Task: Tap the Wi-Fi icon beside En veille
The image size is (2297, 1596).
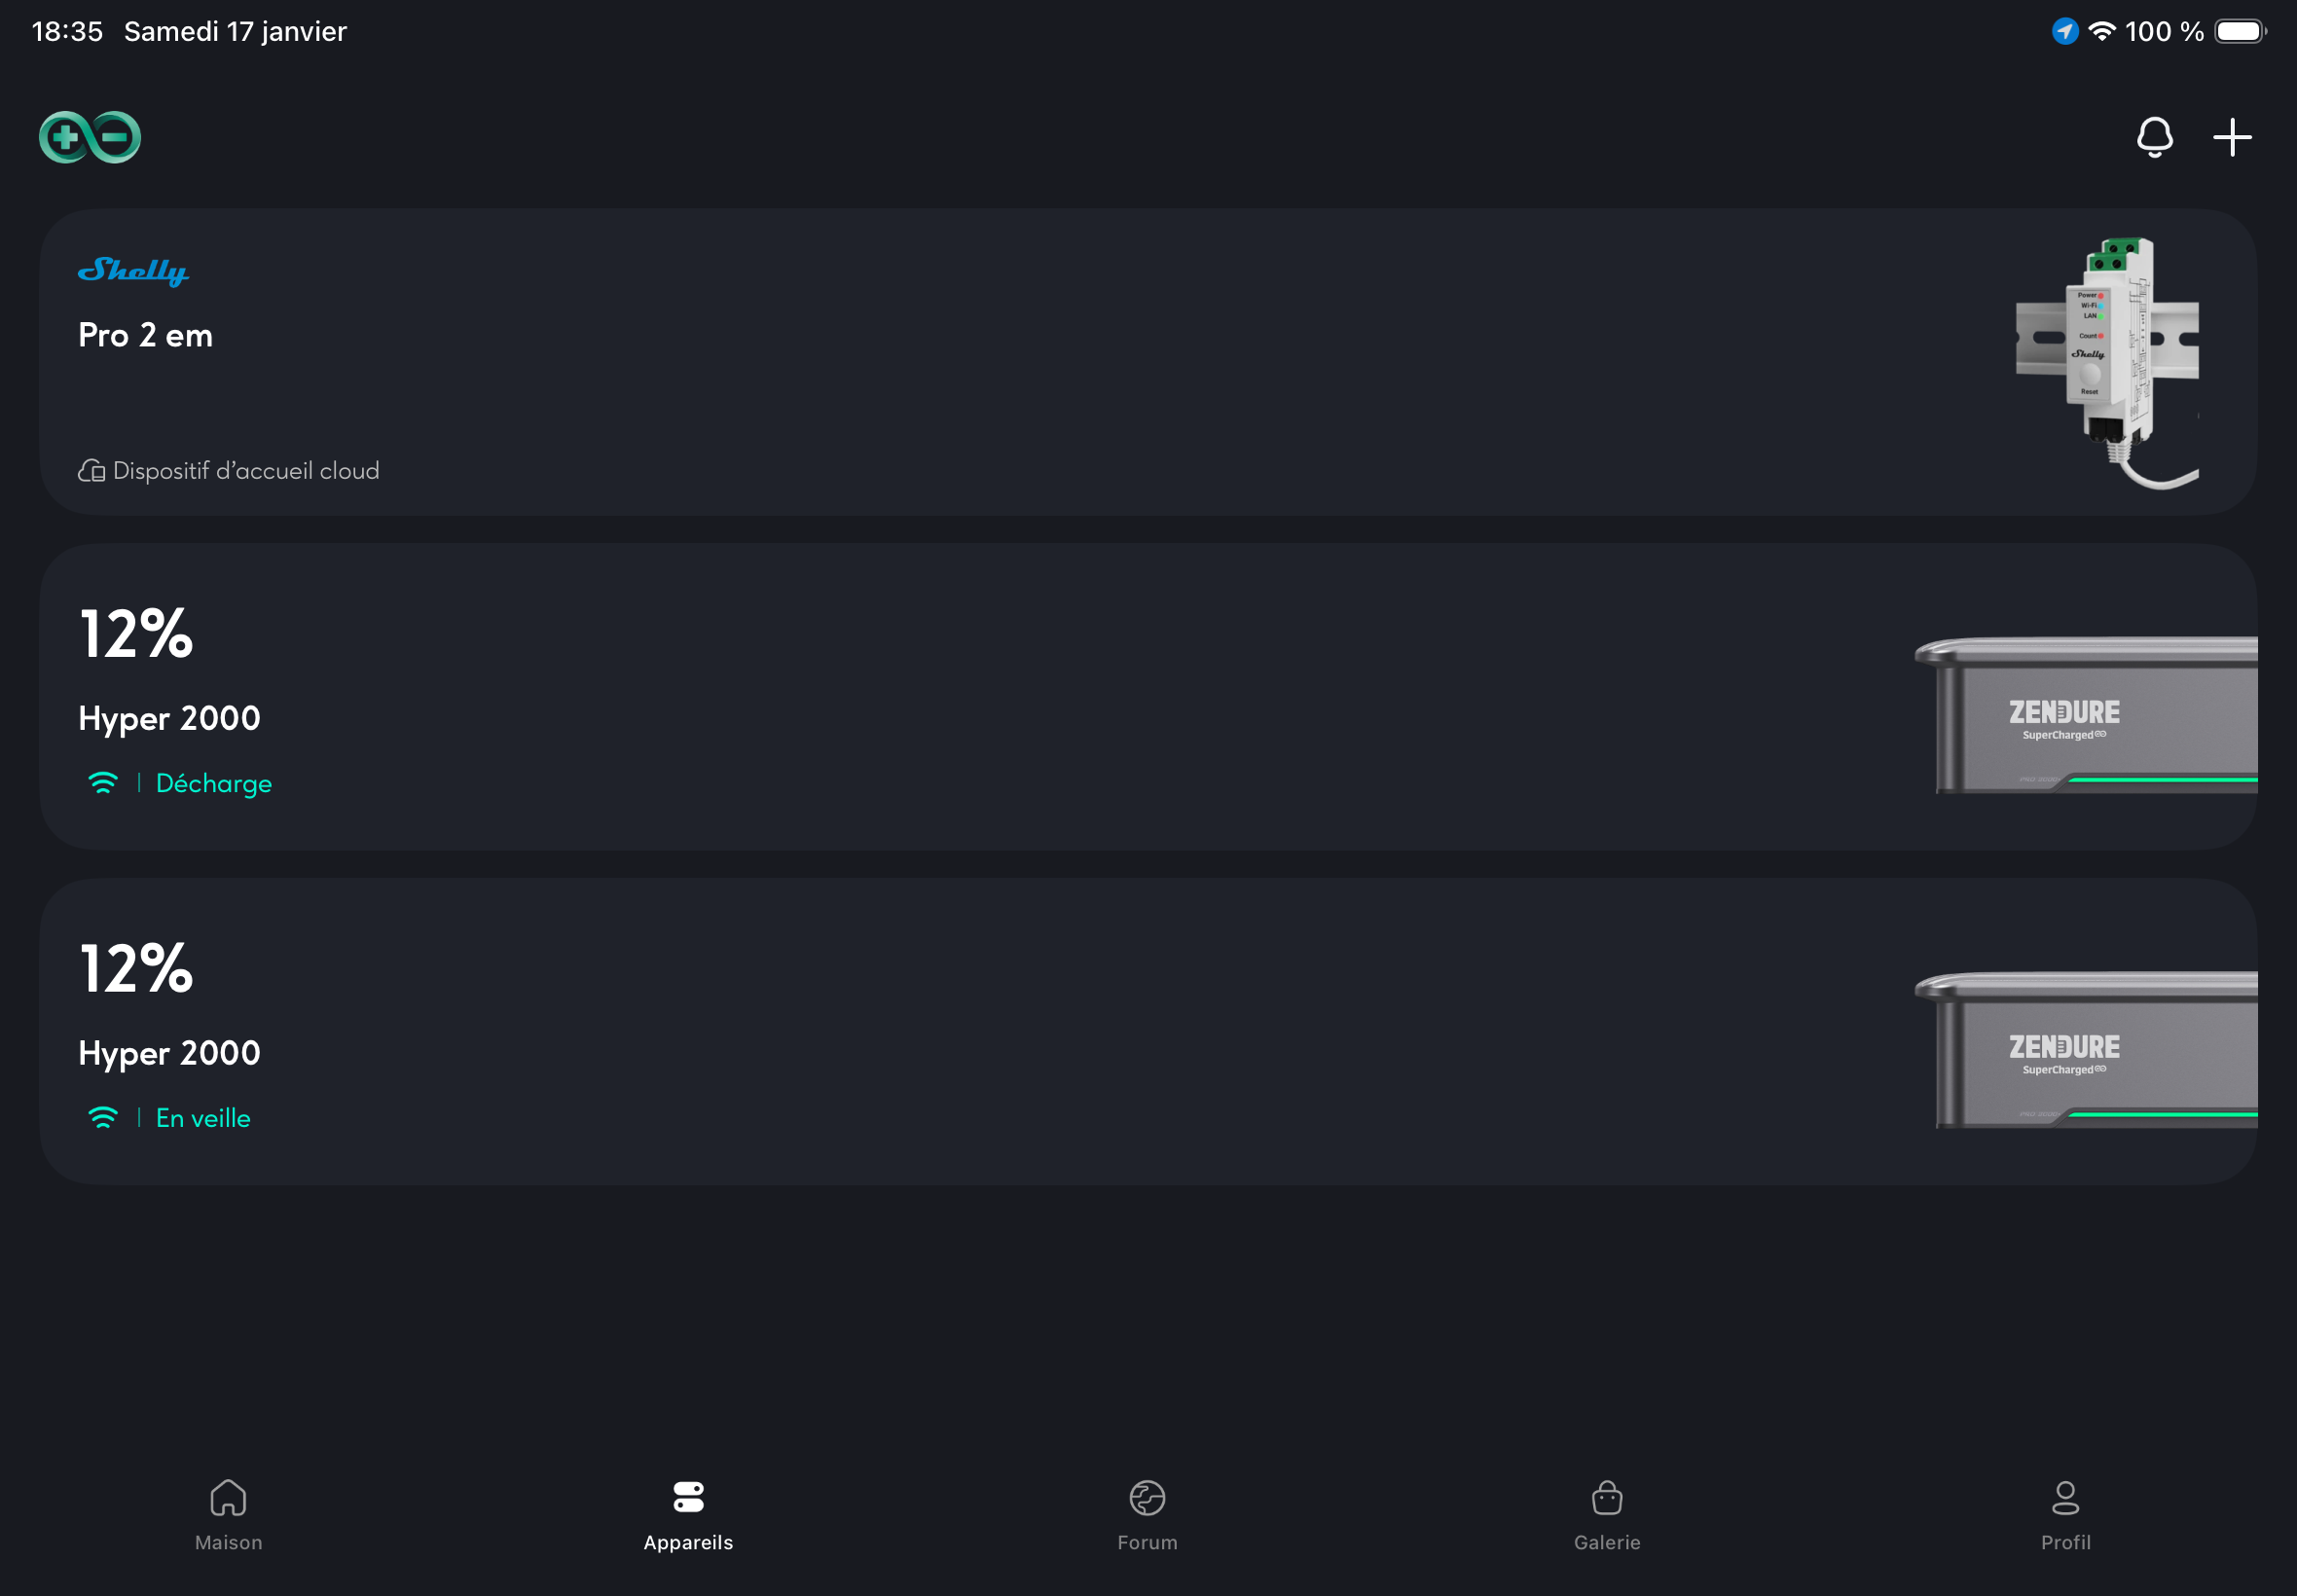Action: click(103, 1118)
